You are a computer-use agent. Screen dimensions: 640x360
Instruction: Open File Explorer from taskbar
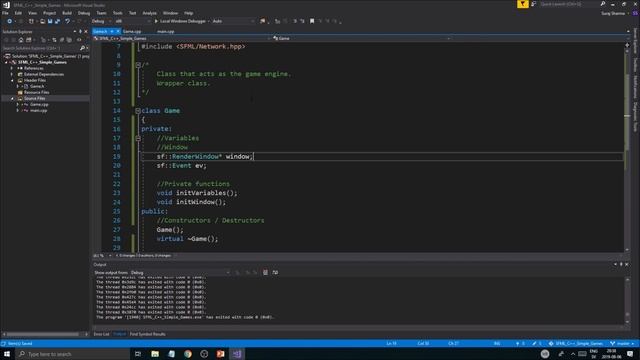click(x=155, y=354)
